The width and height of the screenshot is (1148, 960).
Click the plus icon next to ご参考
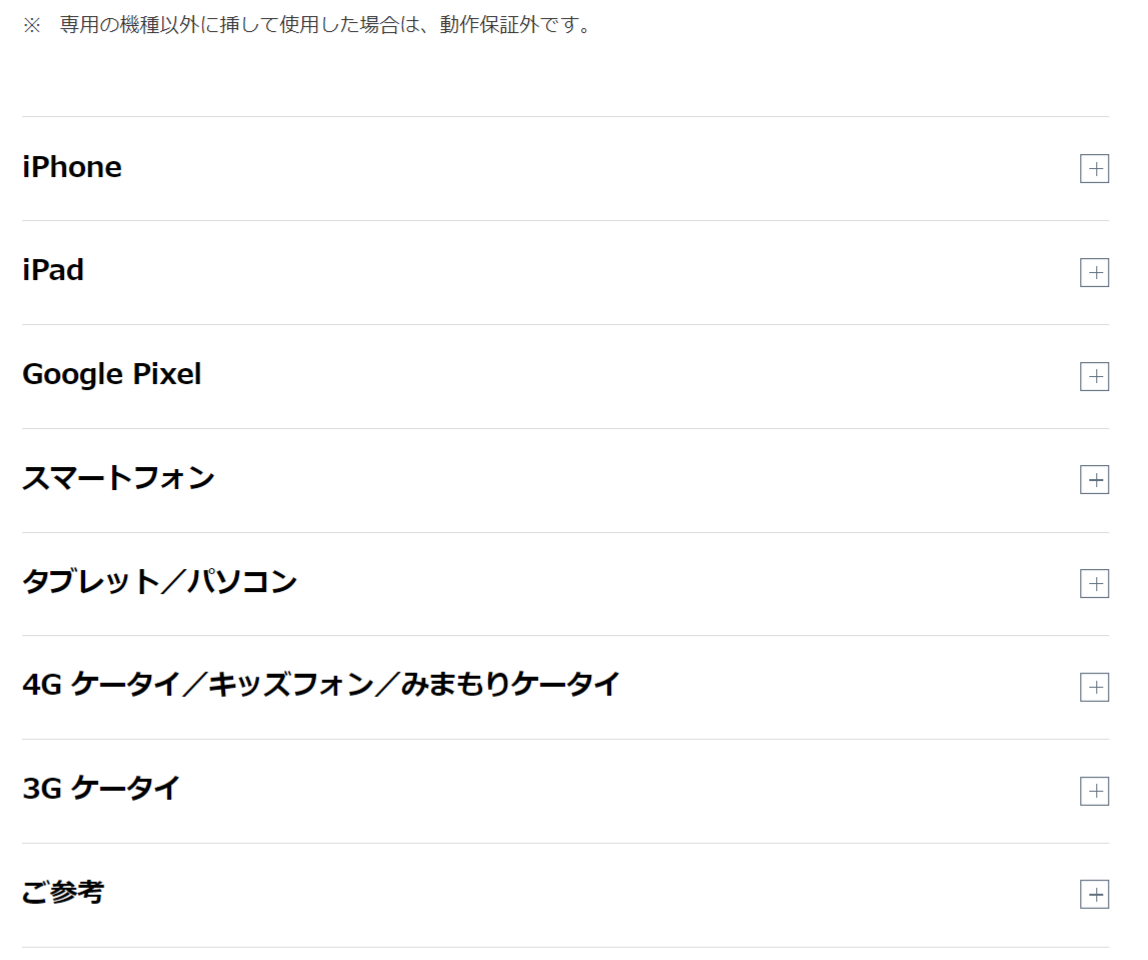1094,895
